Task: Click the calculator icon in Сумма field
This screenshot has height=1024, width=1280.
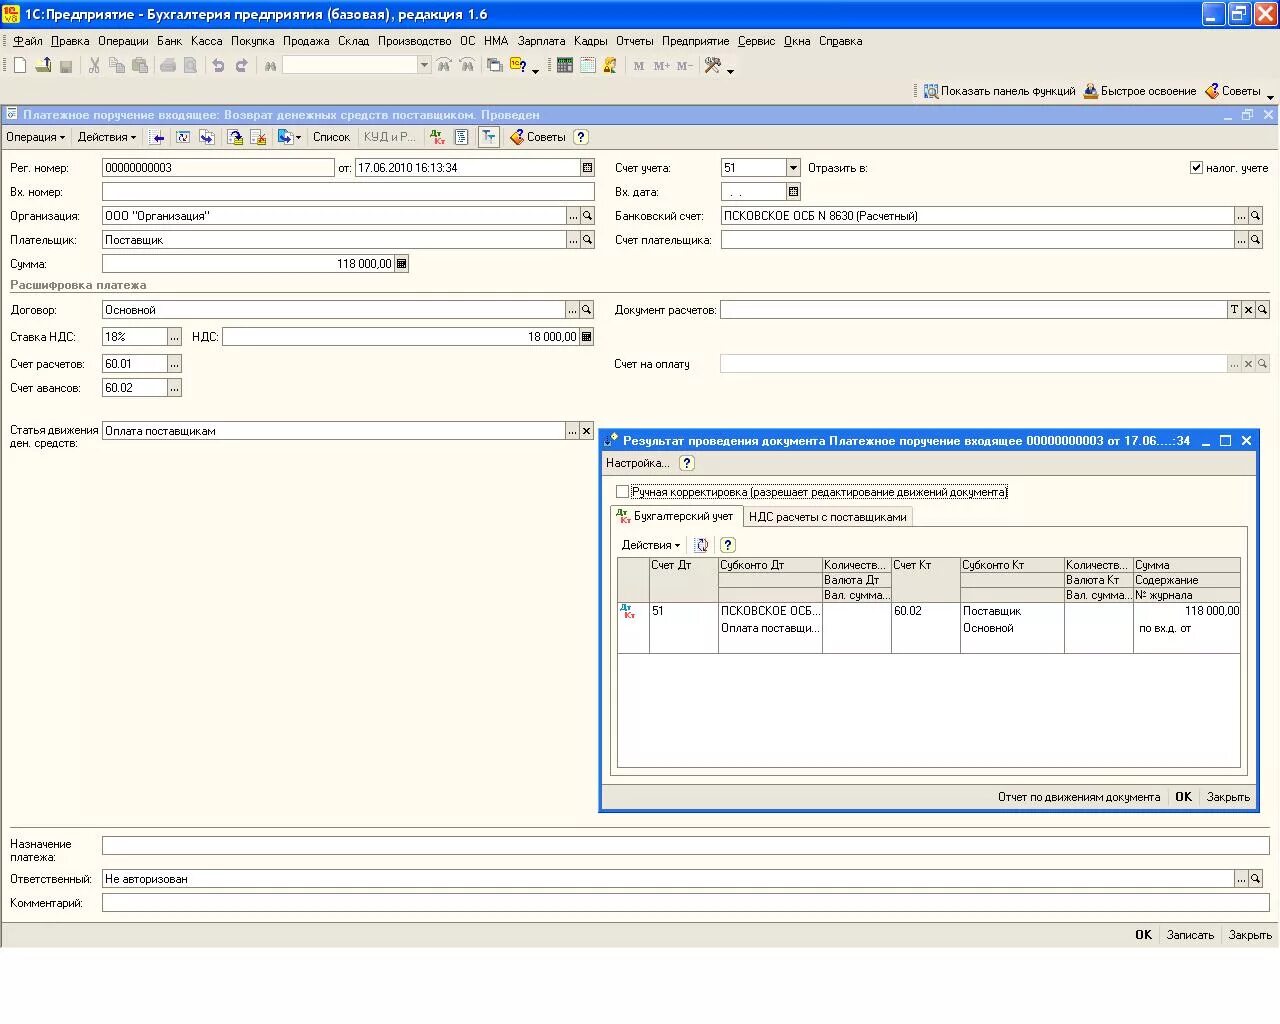Action: pyautogui.click(x=401, y=264)
